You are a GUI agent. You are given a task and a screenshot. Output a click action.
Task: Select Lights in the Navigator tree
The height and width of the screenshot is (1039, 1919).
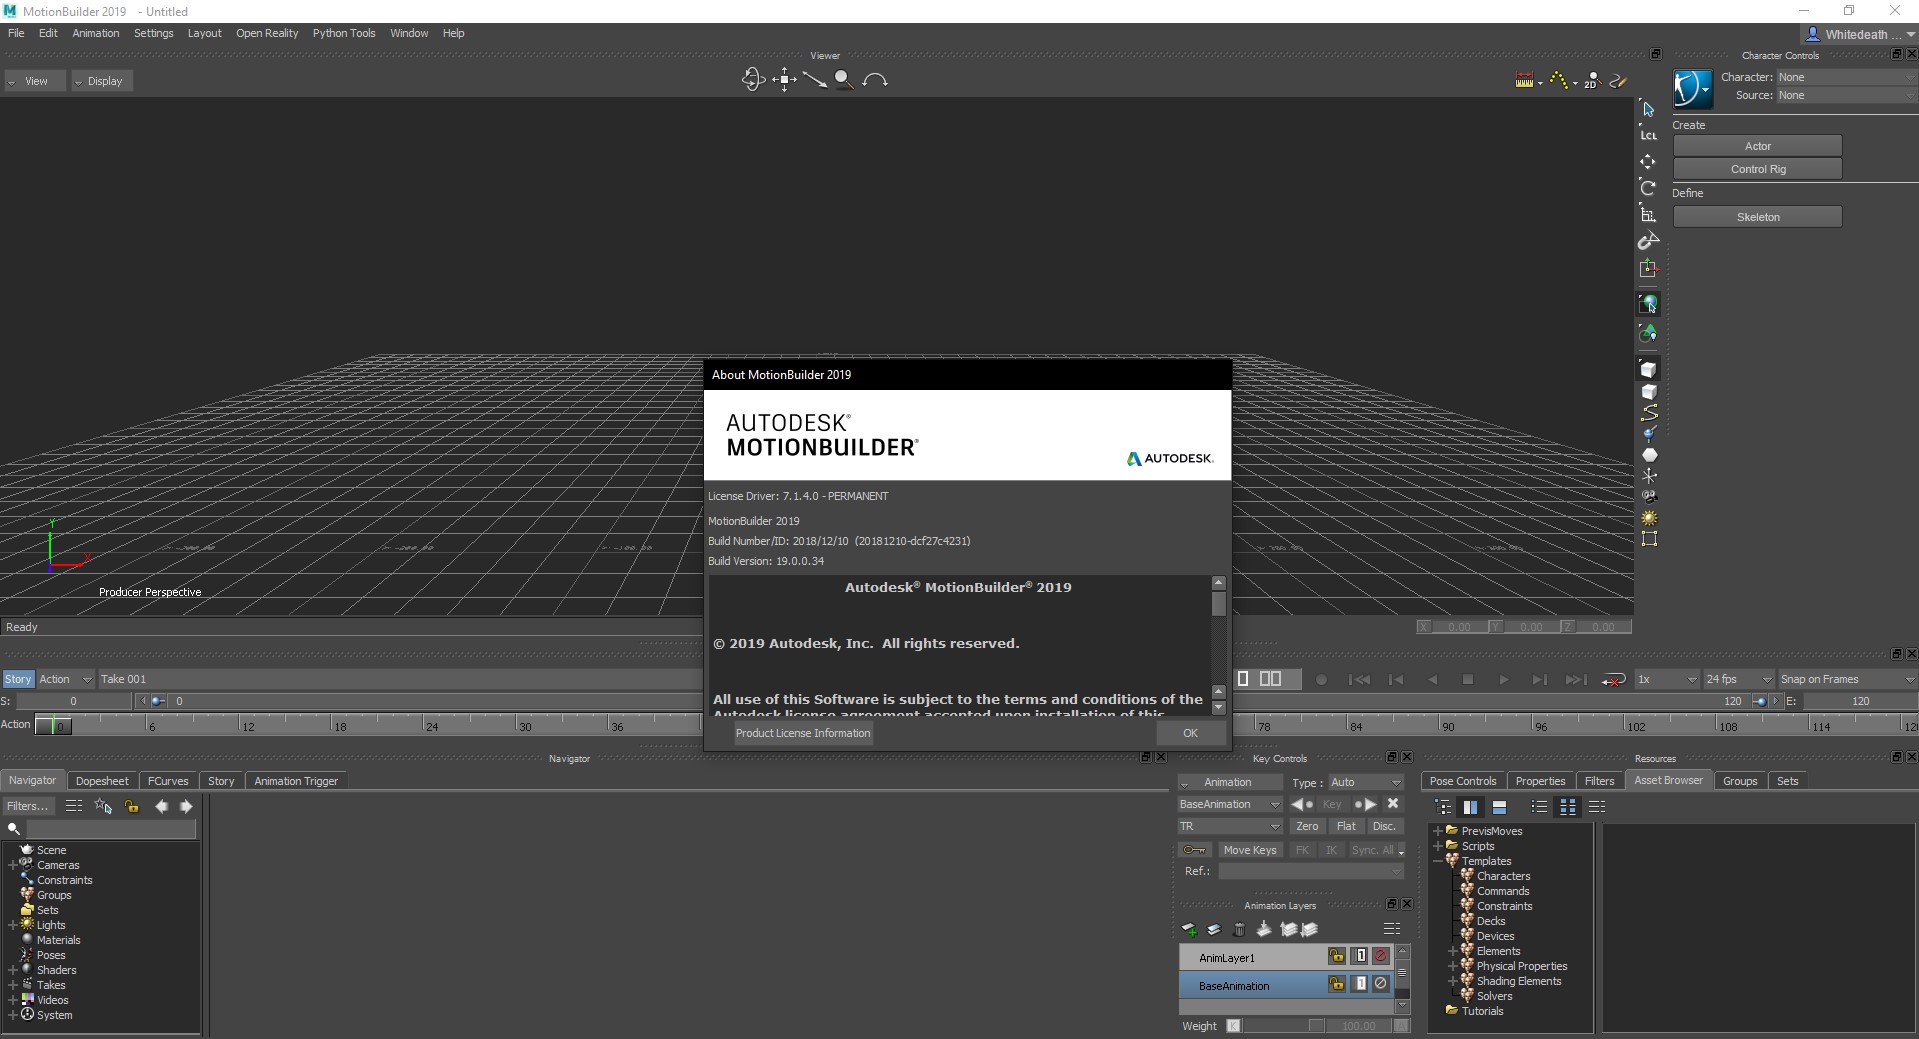pyautogui.click(x=51, y=925)
